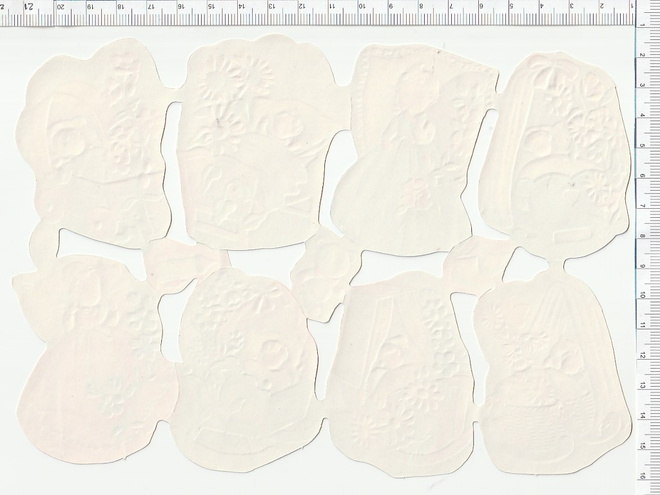Select the die-cut with the square stitched frame border
Viewport: 660px width, 495px height.
coord(415,149)
